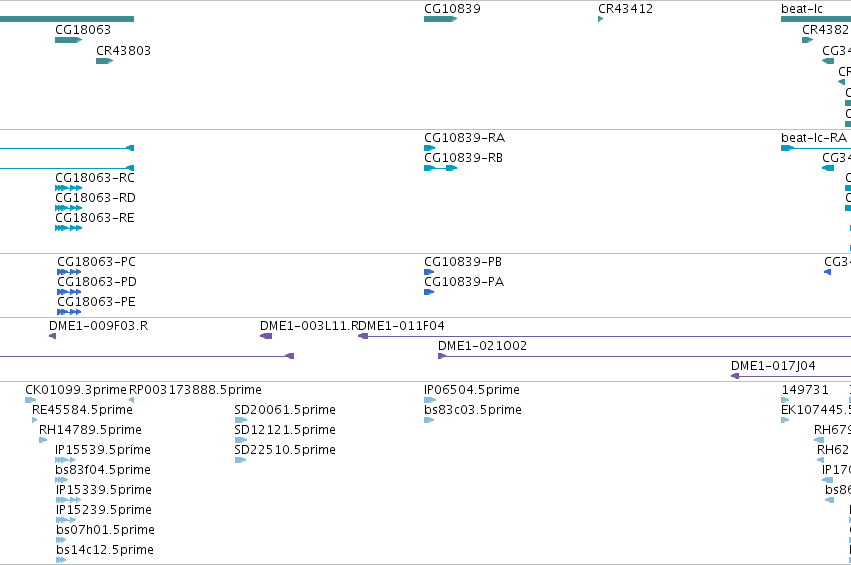Click EST IP15239.5prime

104,511
